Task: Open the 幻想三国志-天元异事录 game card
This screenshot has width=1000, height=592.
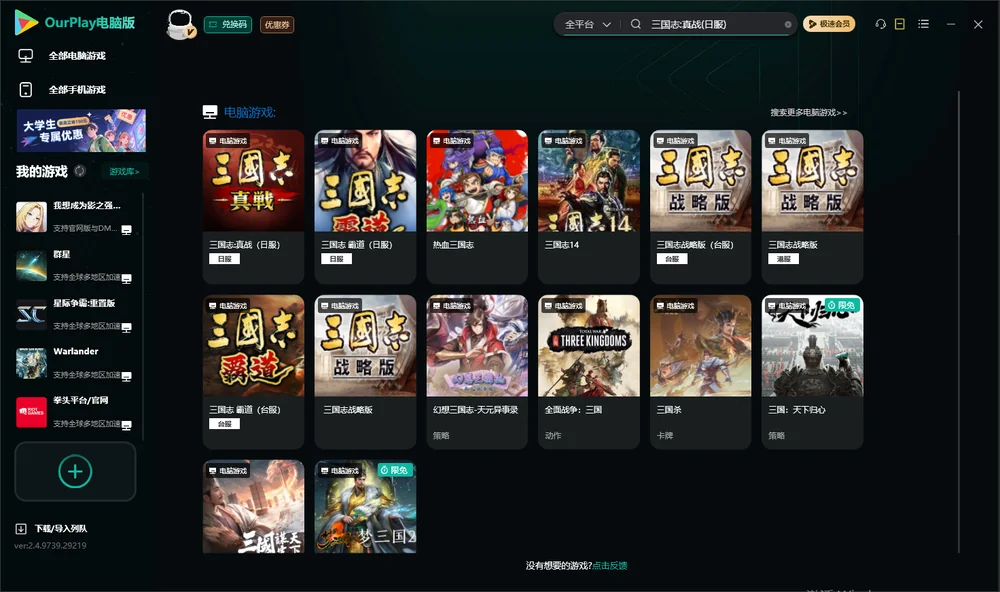Action: 477,372
